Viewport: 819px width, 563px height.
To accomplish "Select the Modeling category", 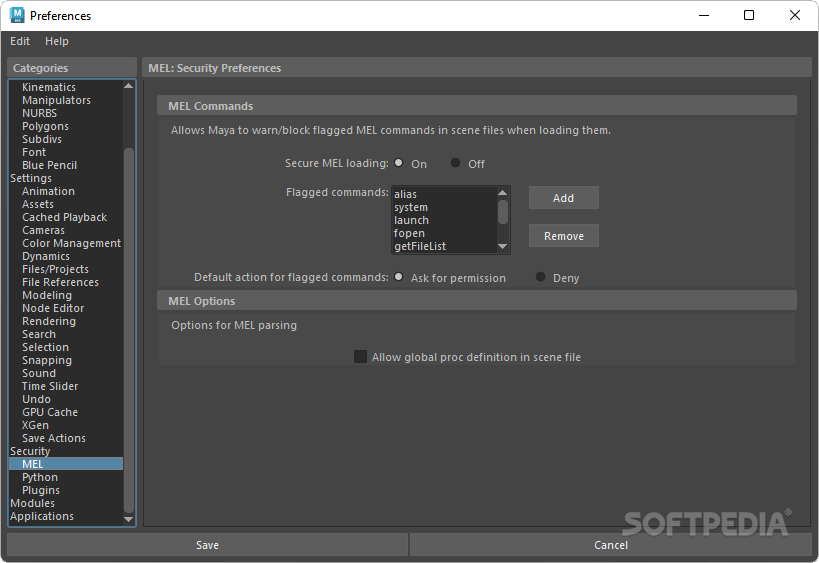I will tap(66, 296).
